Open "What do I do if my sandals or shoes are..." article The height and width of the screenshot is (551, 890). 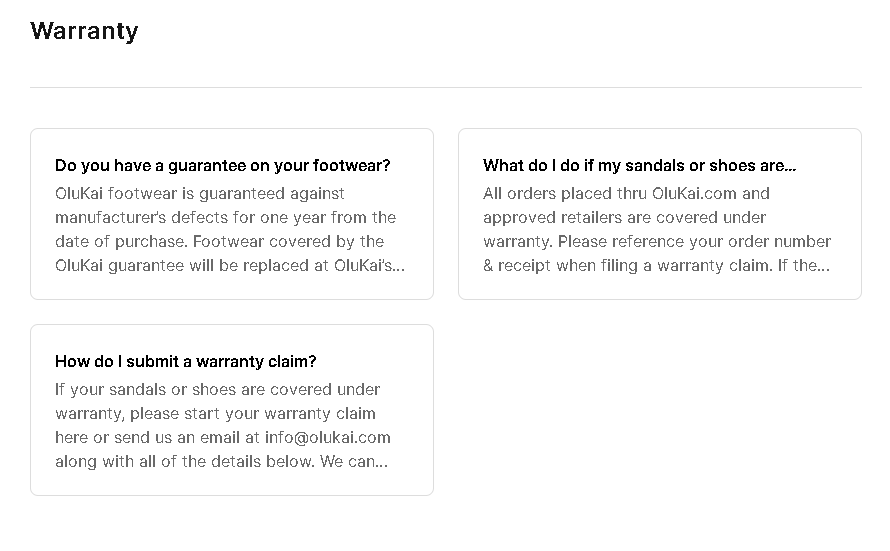(639, 165)
